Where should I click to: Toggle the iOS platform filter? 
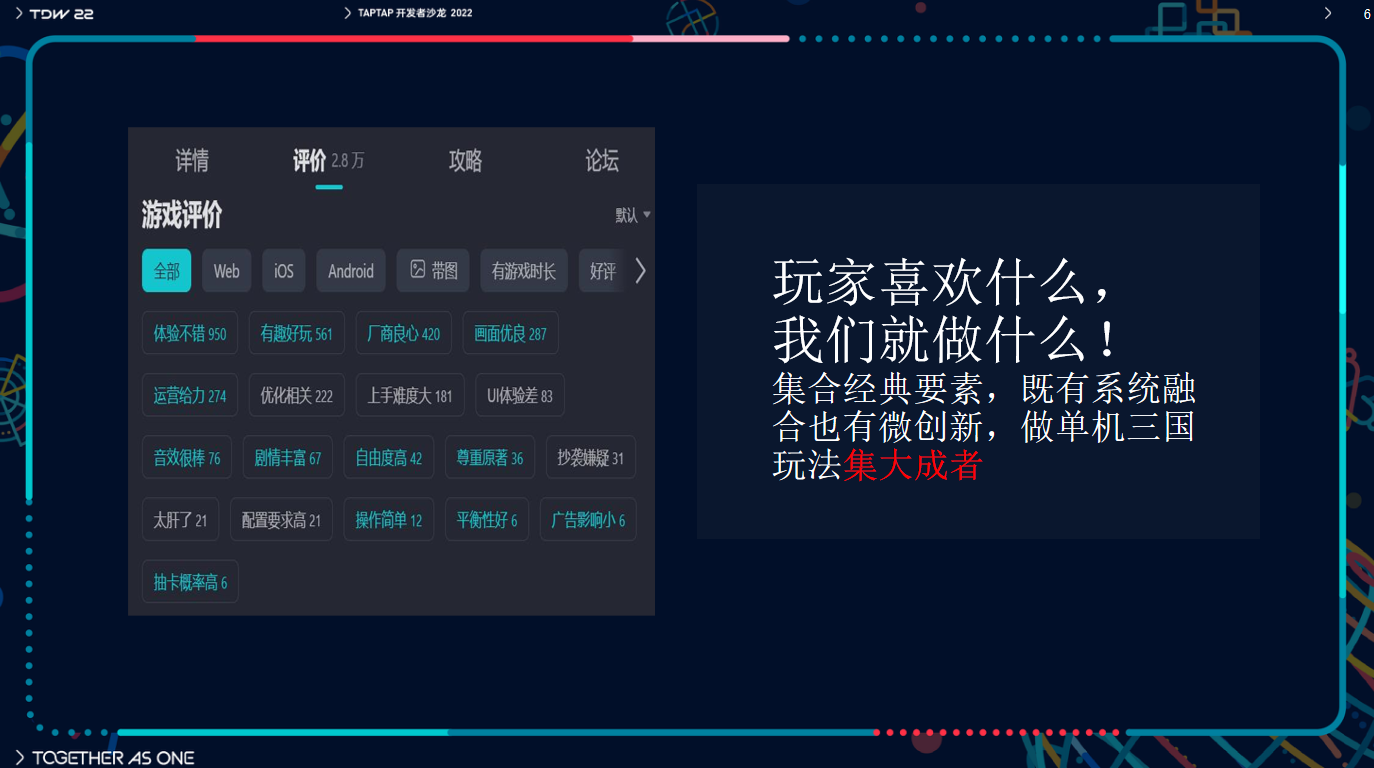pos(284,271)
